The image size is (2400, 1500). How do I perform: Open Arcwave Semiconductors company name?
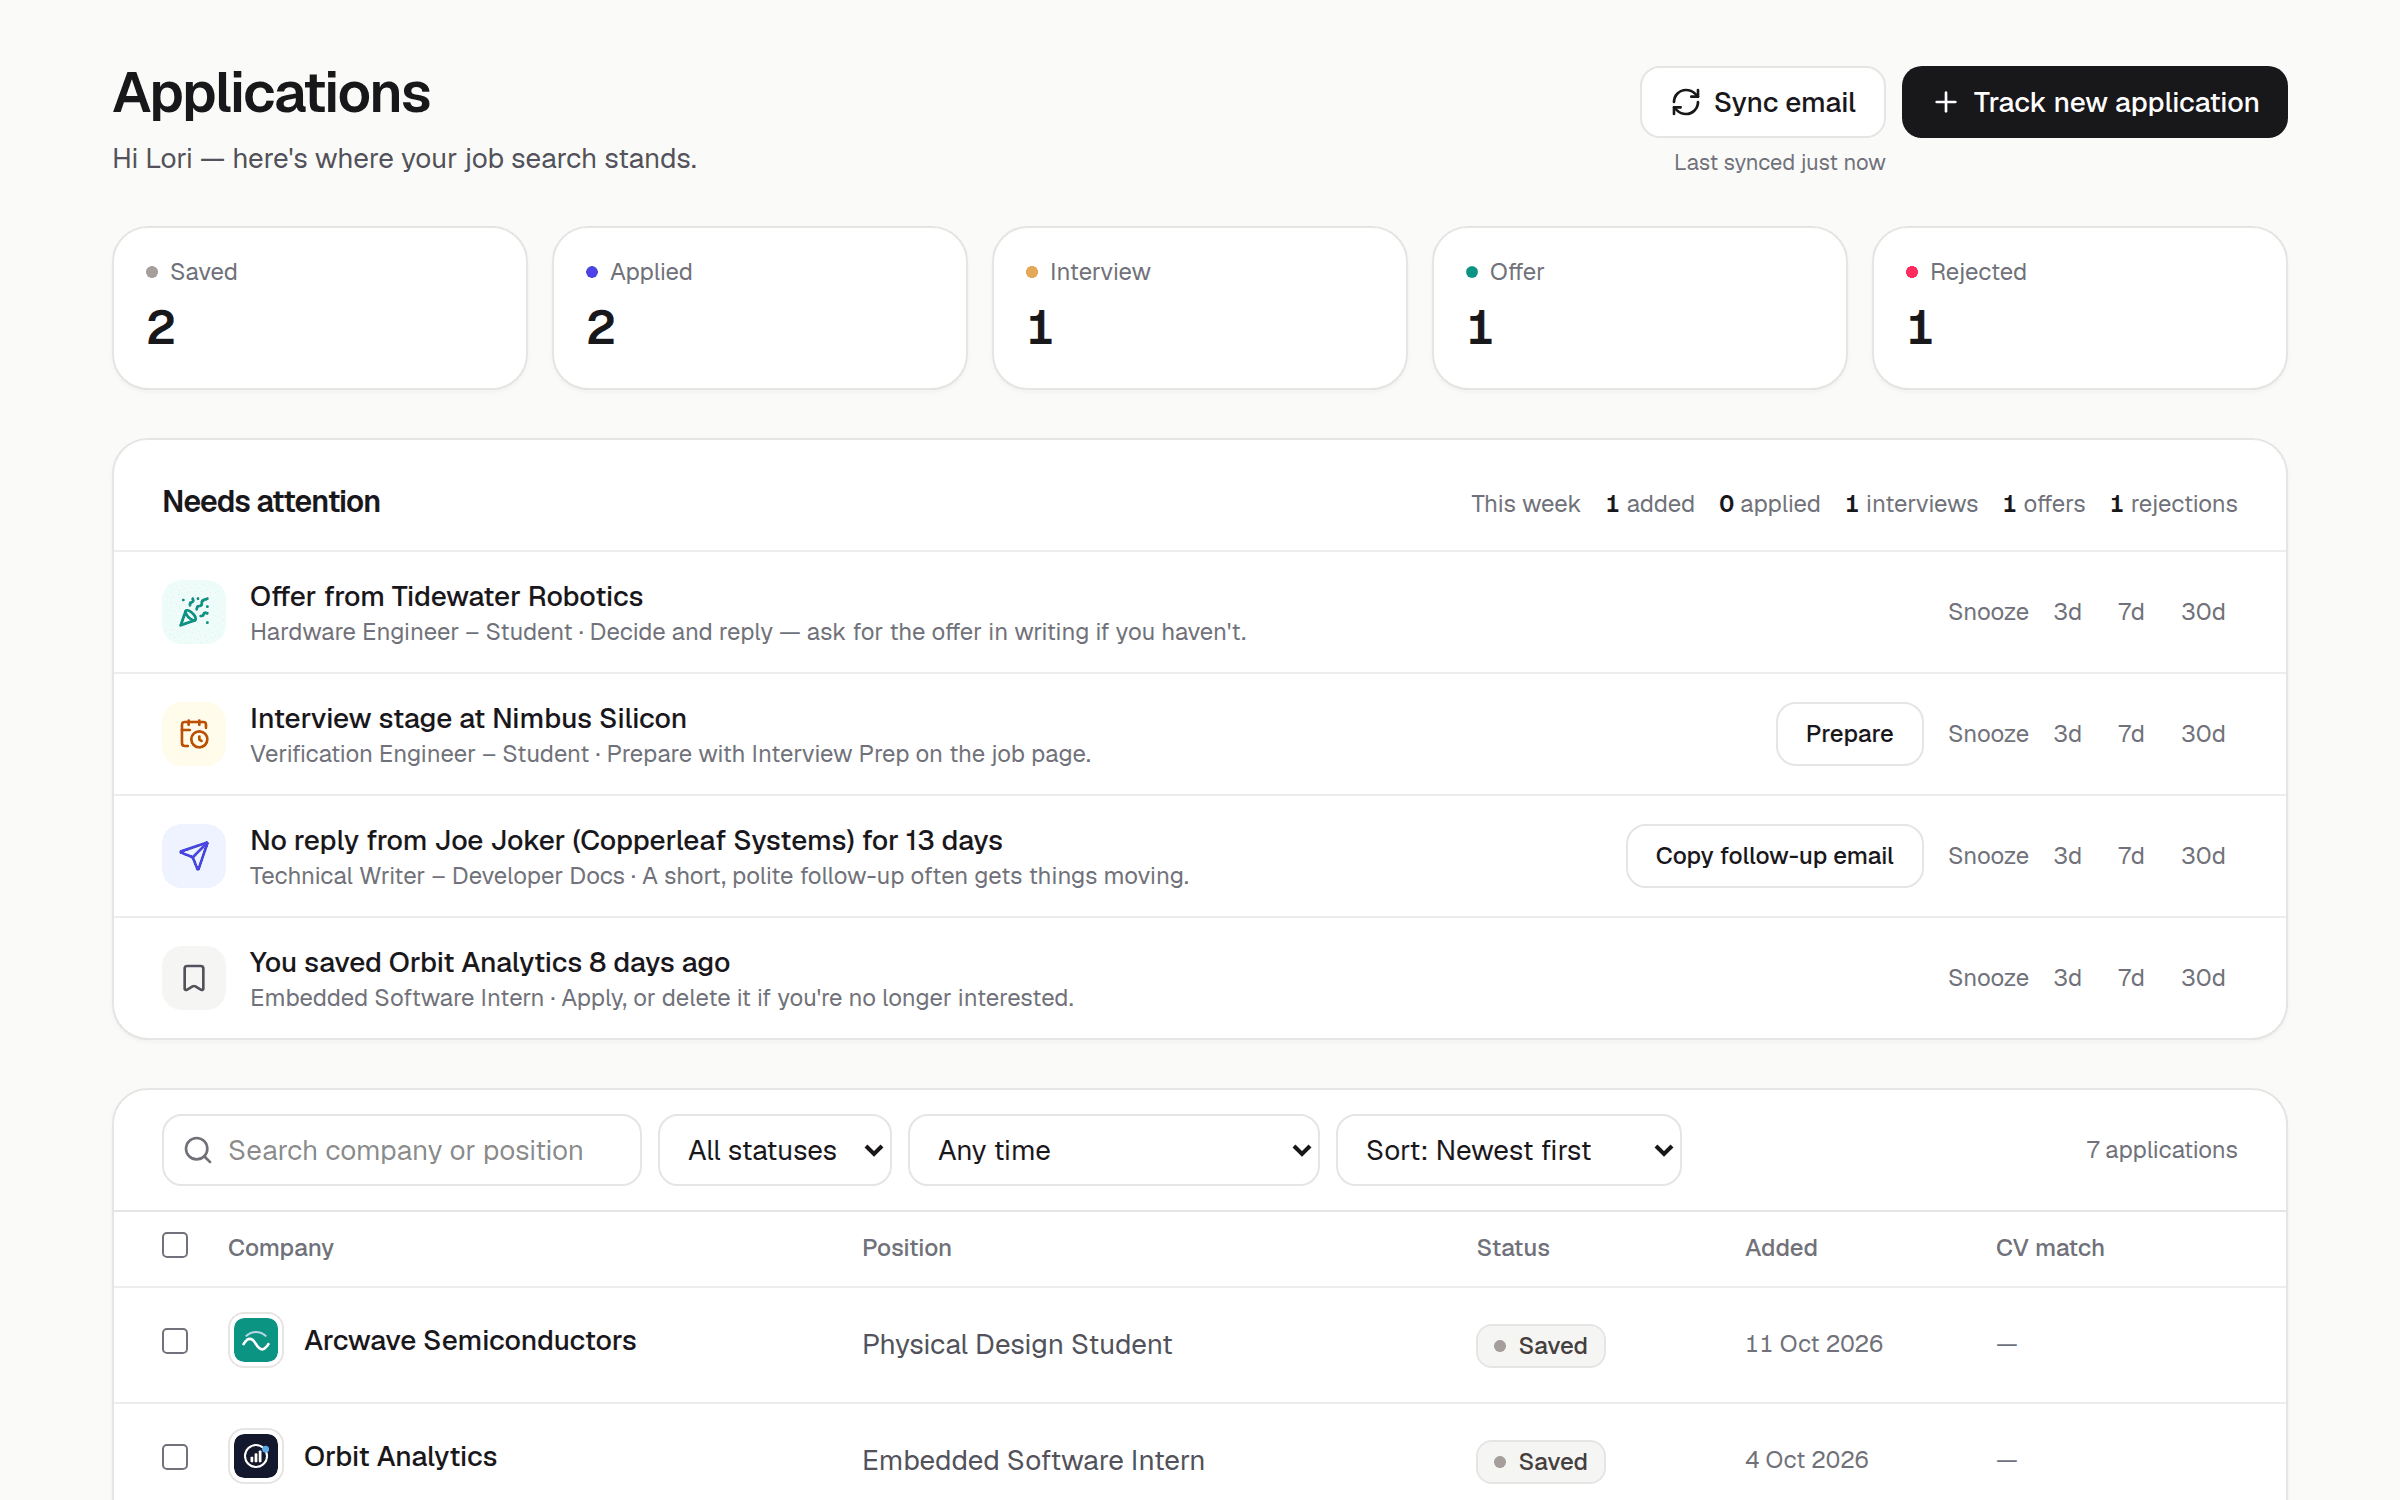[x=470, y=1340]
